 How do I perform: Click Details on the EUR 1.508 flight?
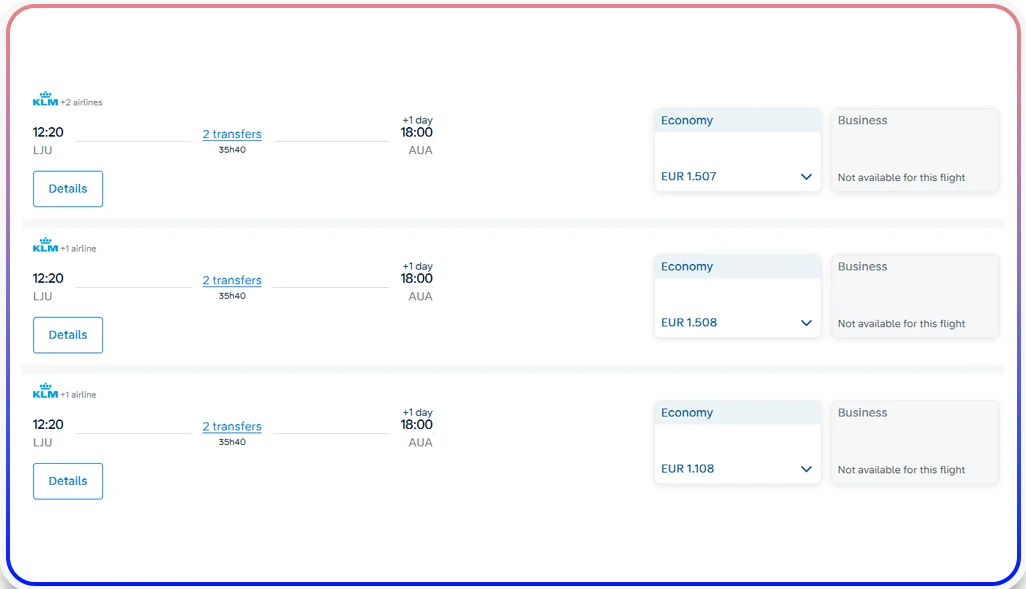(67, 334)
